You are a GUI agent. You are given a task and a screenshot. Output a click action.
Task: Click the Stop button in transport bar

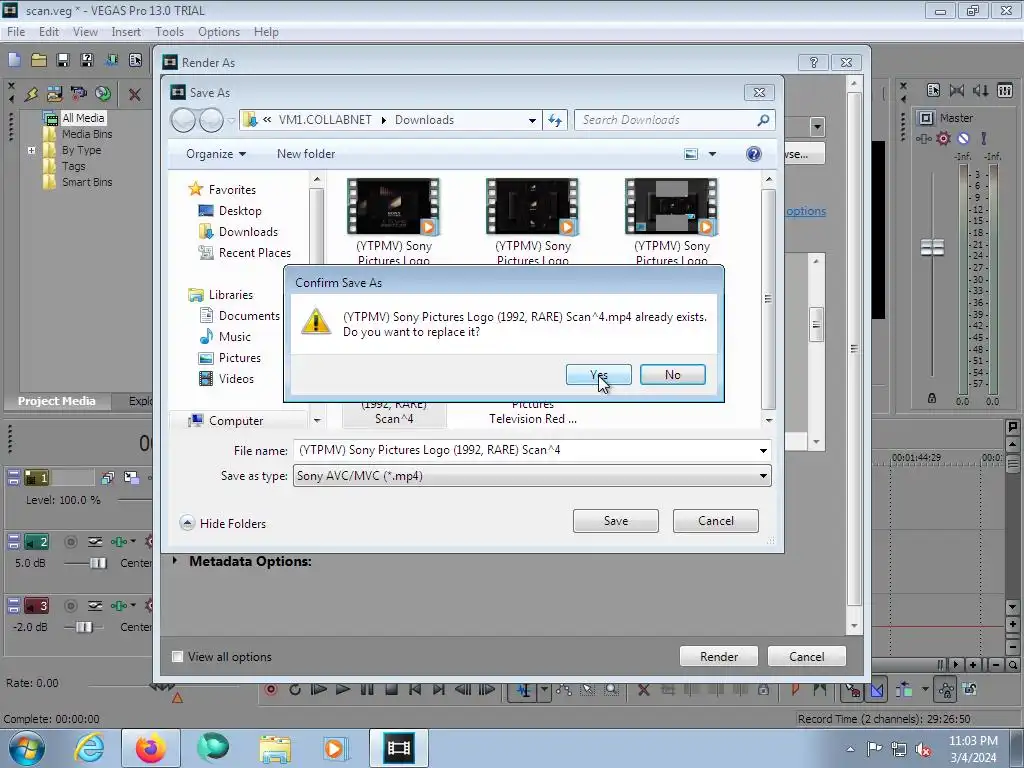click(391, 690)
